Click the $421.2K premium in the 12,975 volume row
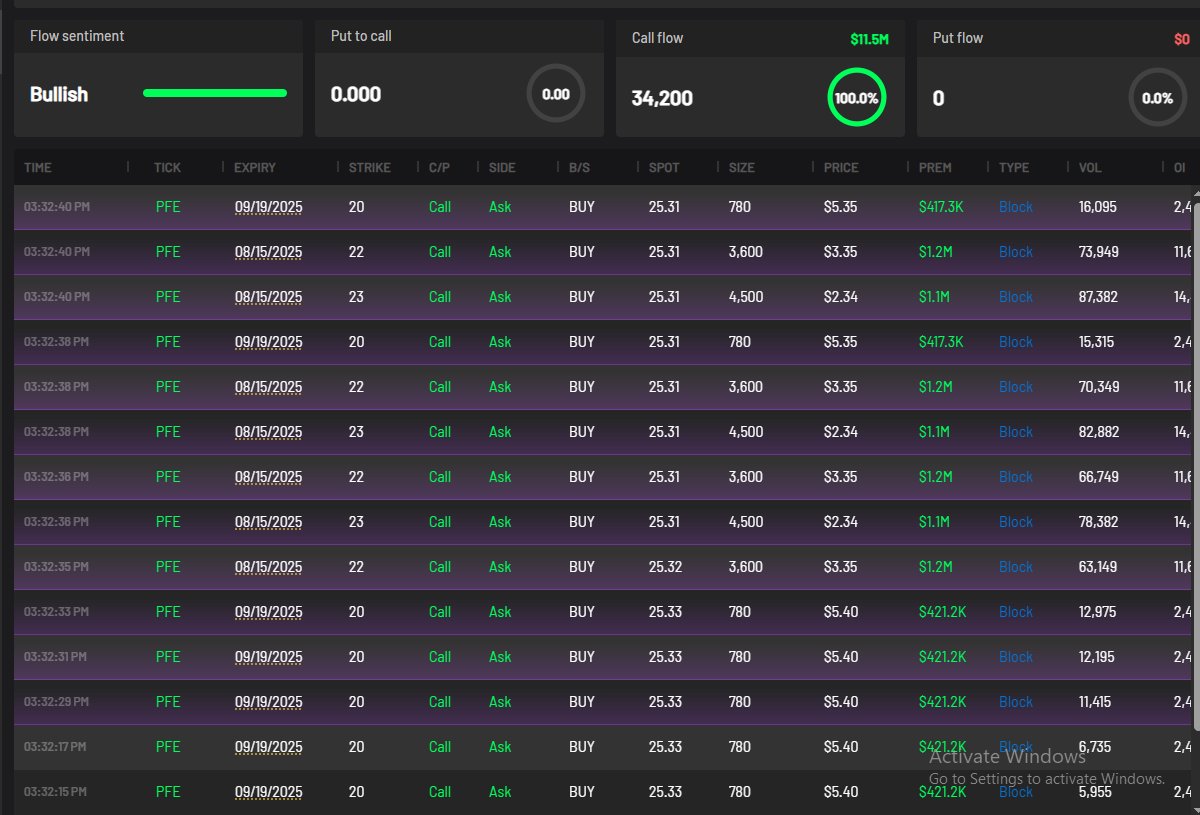The image size is (1200, 815). pyautogui.click(x=943, y=612)
